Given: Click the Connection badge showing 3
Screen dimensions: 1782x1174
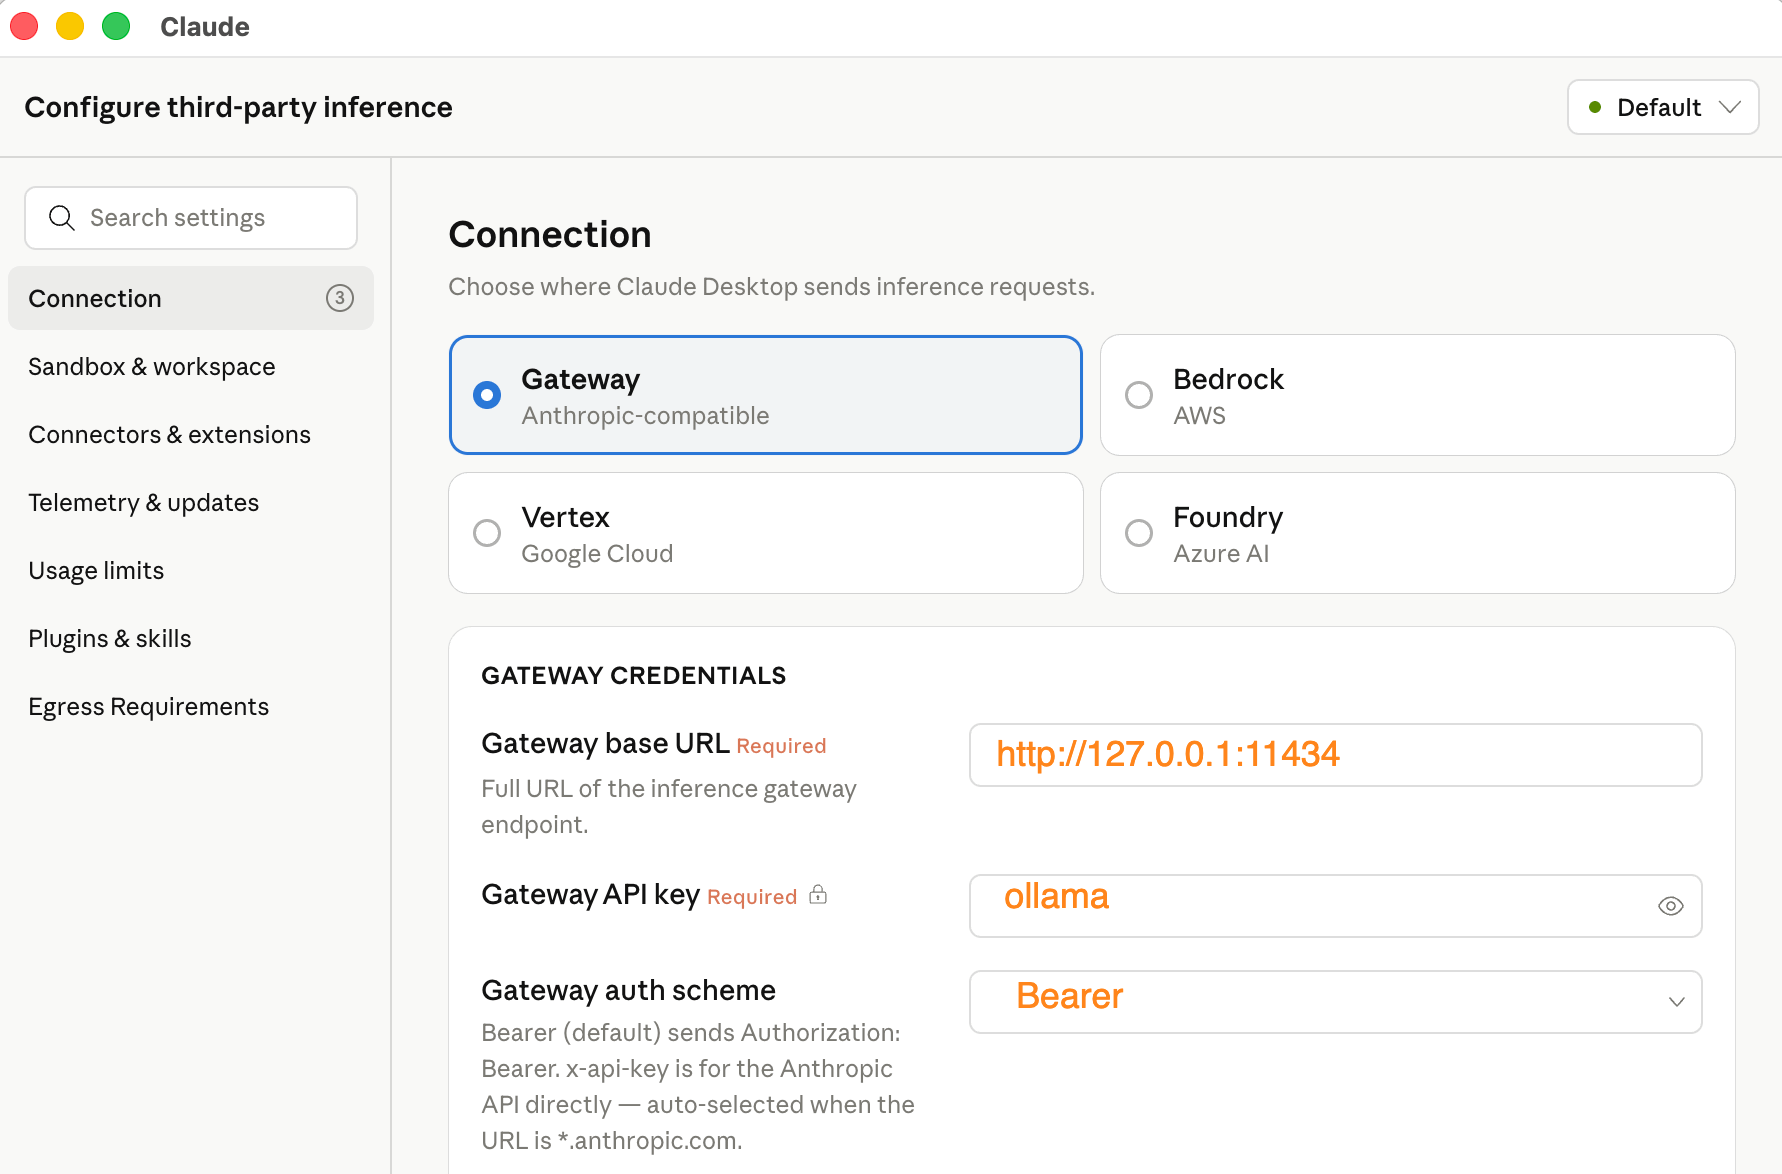Looking at the screenshot, I should [340, 298].
